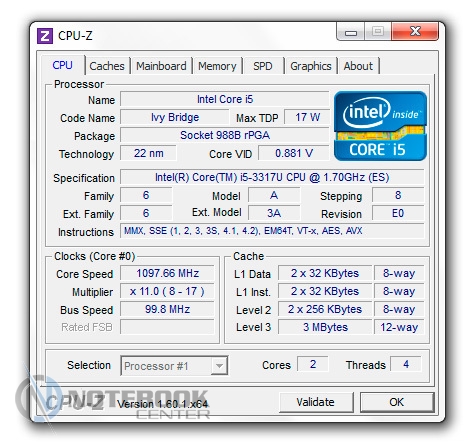Switch to the Caches tab
The height and width of the screenshot is (446, 470).
[107, 66]
